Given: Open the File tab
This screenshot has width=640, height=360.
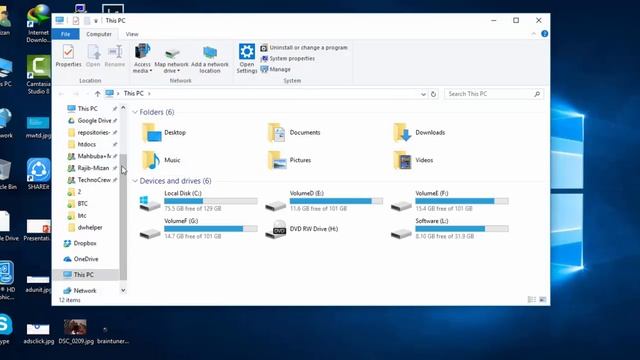Looking at the screenshot, I should click(x=65, y=34).
